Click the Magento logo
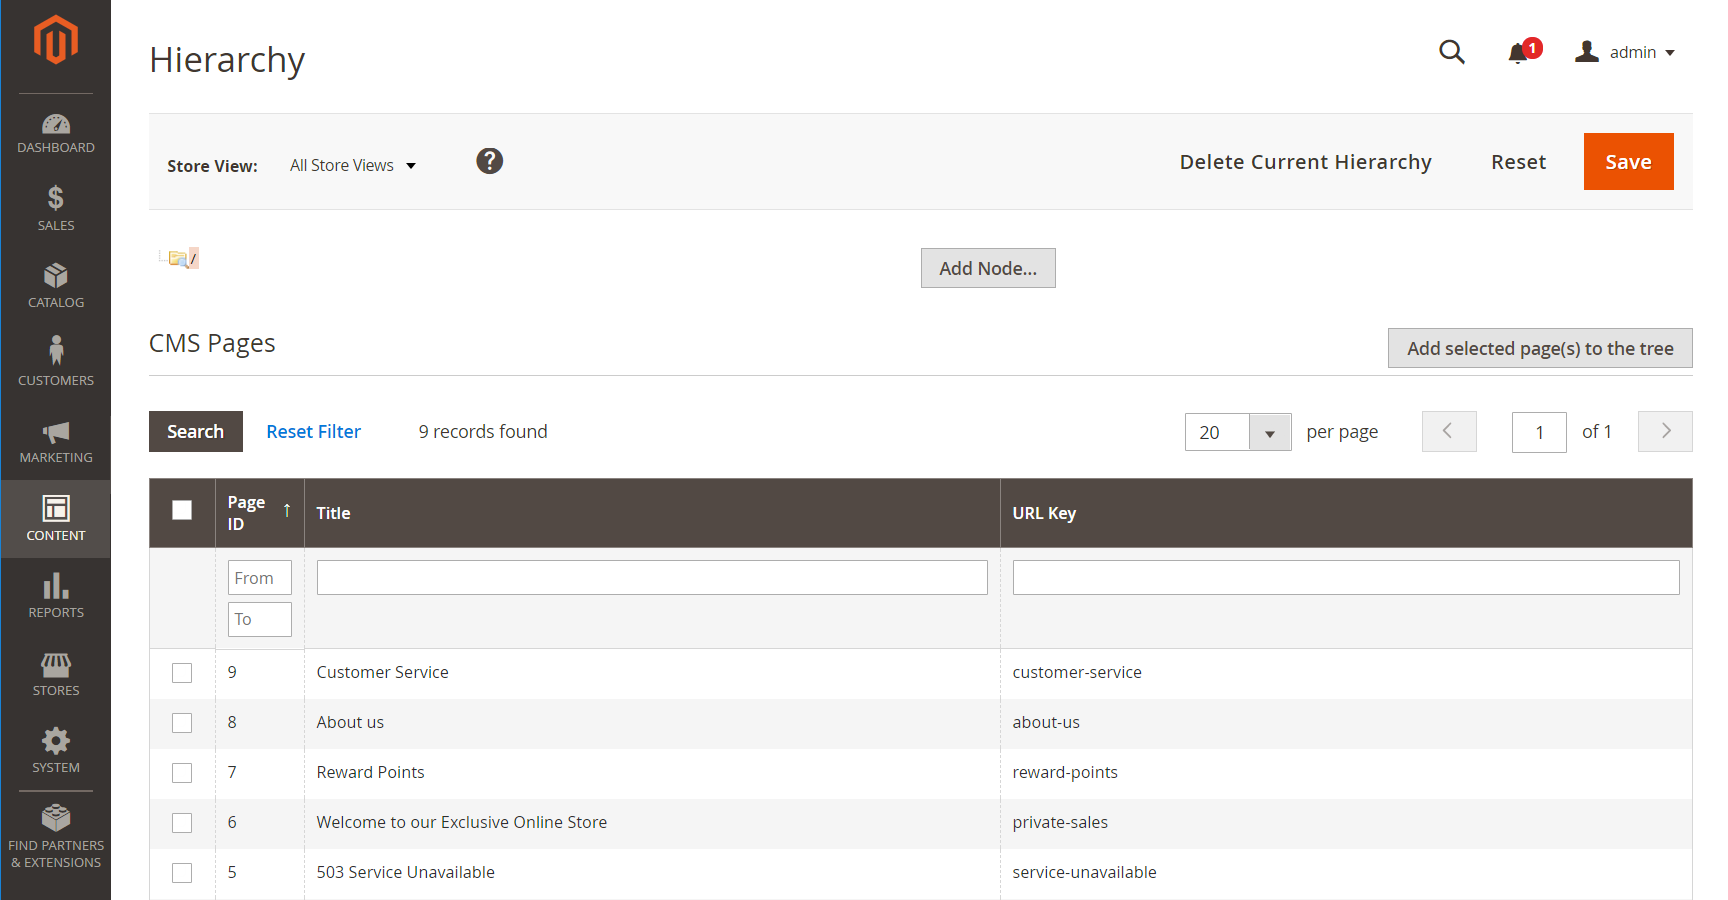1728x900 pixels. [x=56, y=40]
